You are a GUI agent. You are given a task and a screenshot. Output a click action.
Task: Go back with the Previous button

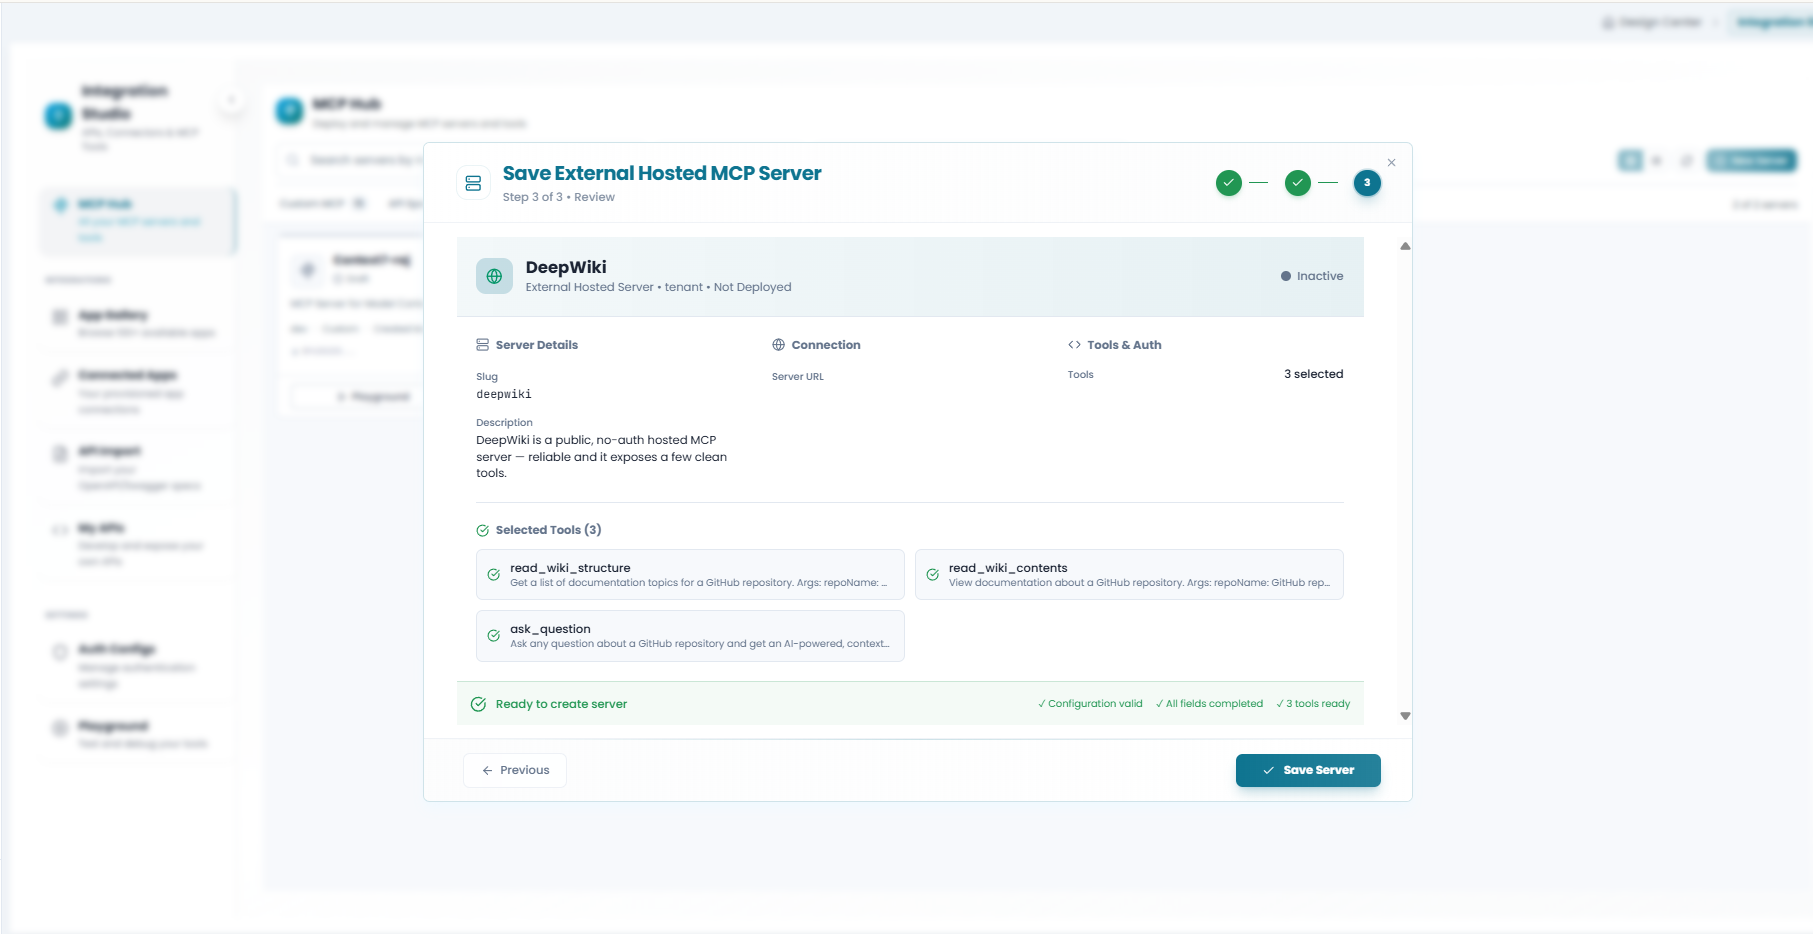pos(515,770)
